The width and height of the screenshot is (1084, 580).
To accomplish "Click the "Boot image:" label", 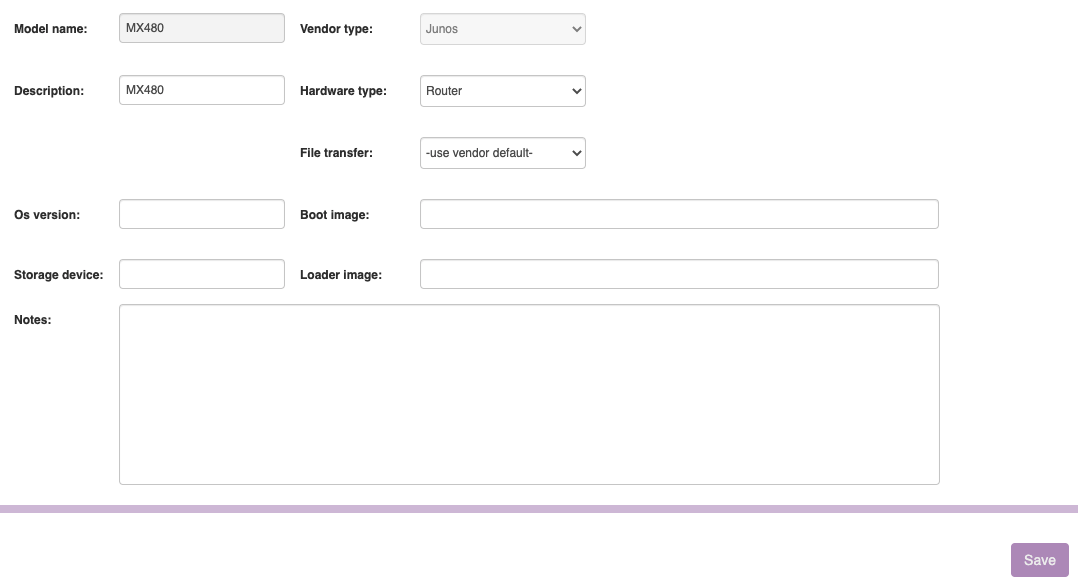I will coord(334,215).
